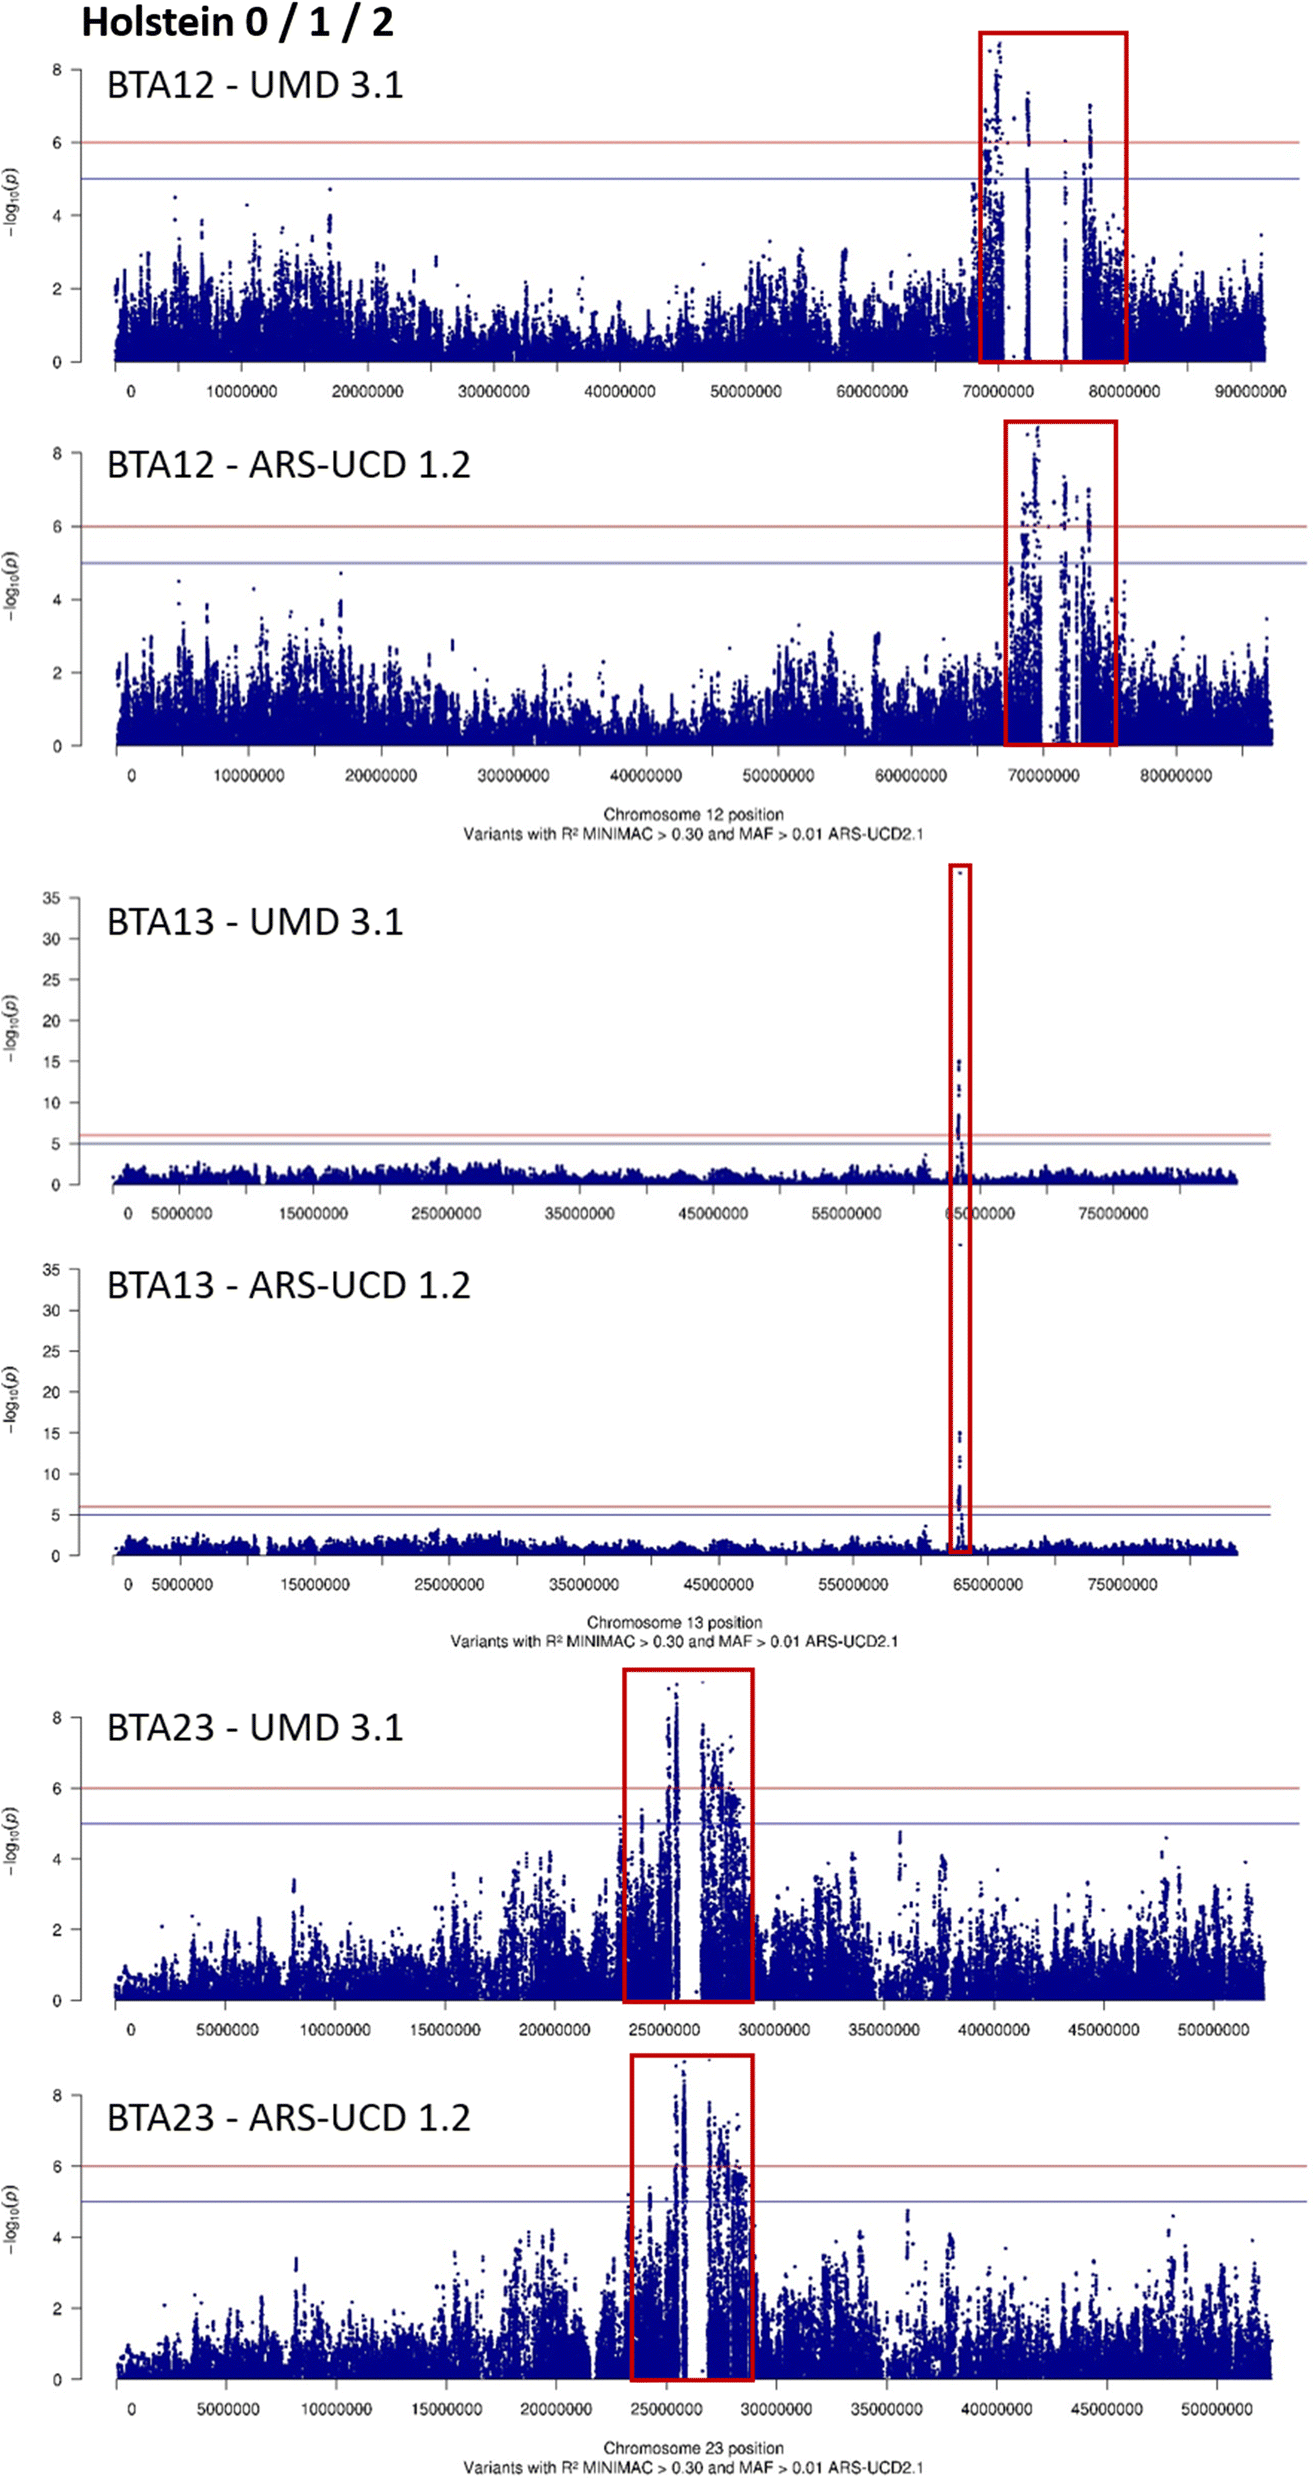This screenshot has height=2481, width=1315.
Task: Click the 'Chromosome 13 position' axis label
Action: click(674, 1622)
